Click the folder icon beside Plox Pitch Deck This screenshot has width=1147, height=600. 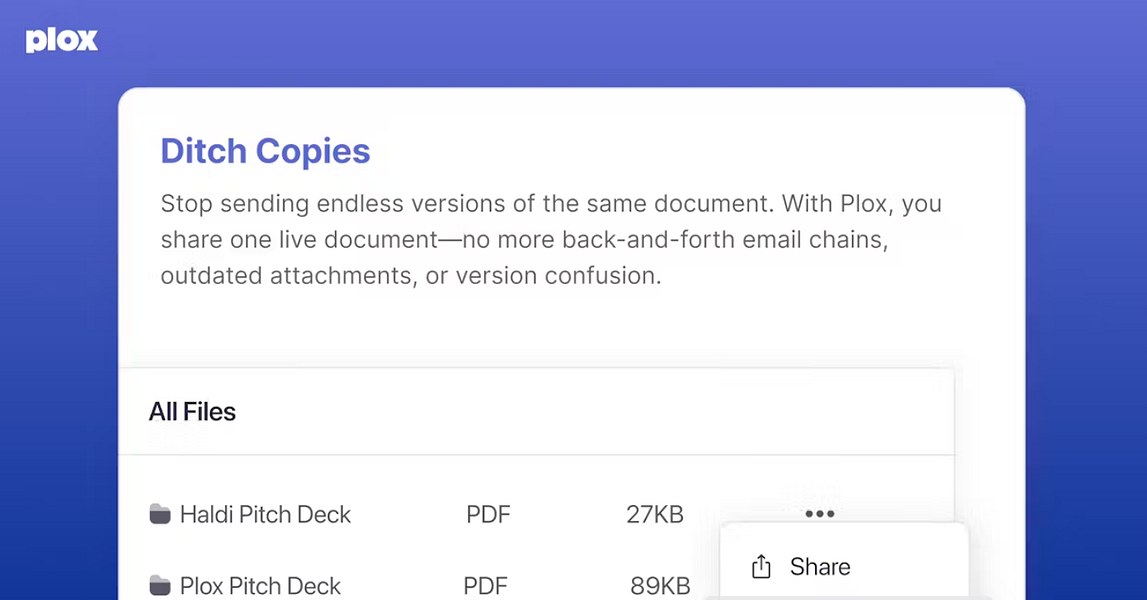[x=160, y=585]
